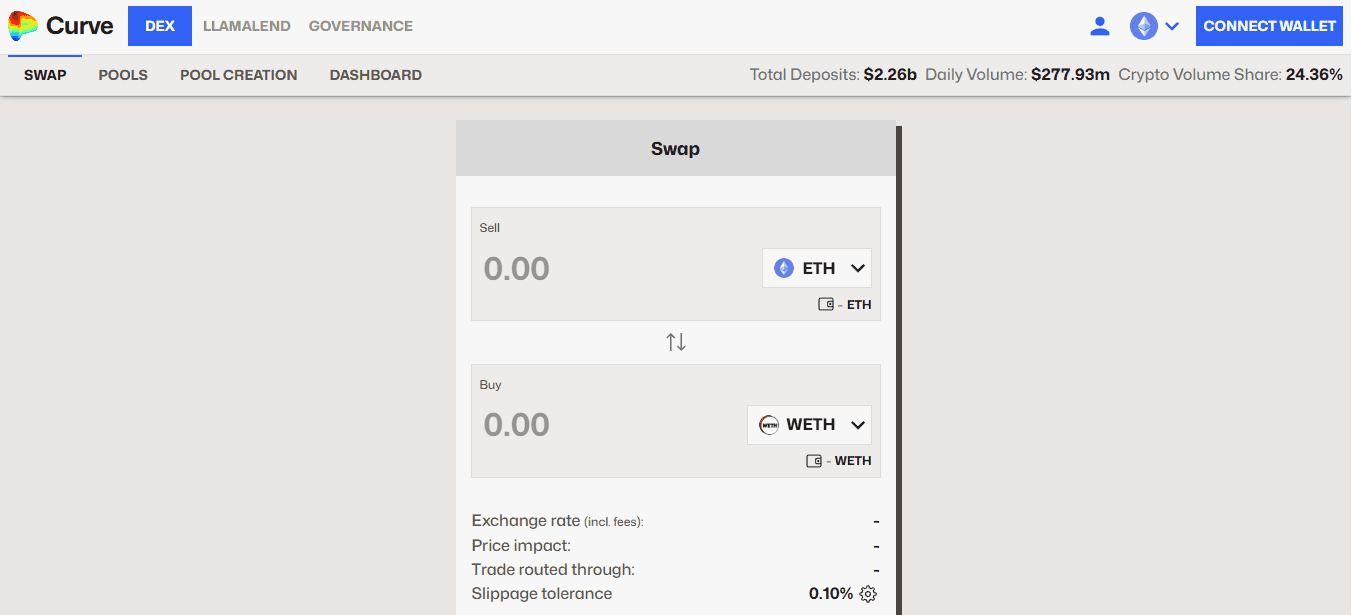Click the wallet balance icon for WETH
Screen dimensions: 1352x615
(814, 461)
